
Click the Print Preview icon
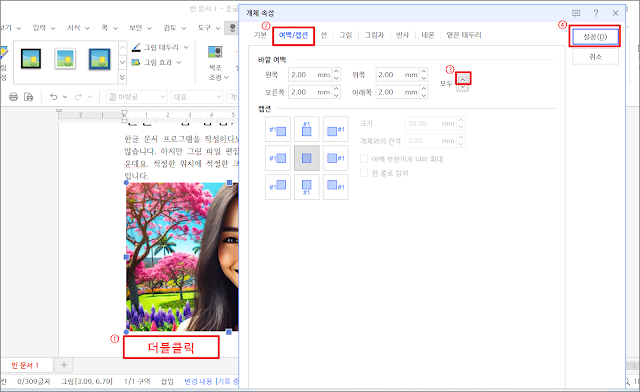click(x=29, y=97)
